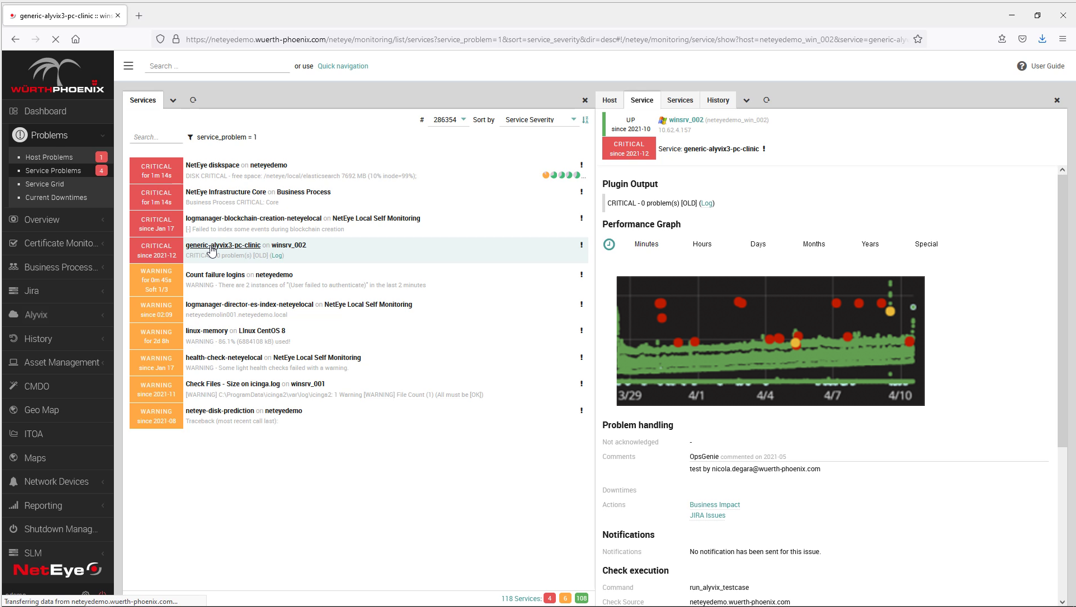Switch to the History tab
The width and height of the screenshot is (1076, 607).
click(718, 100)
